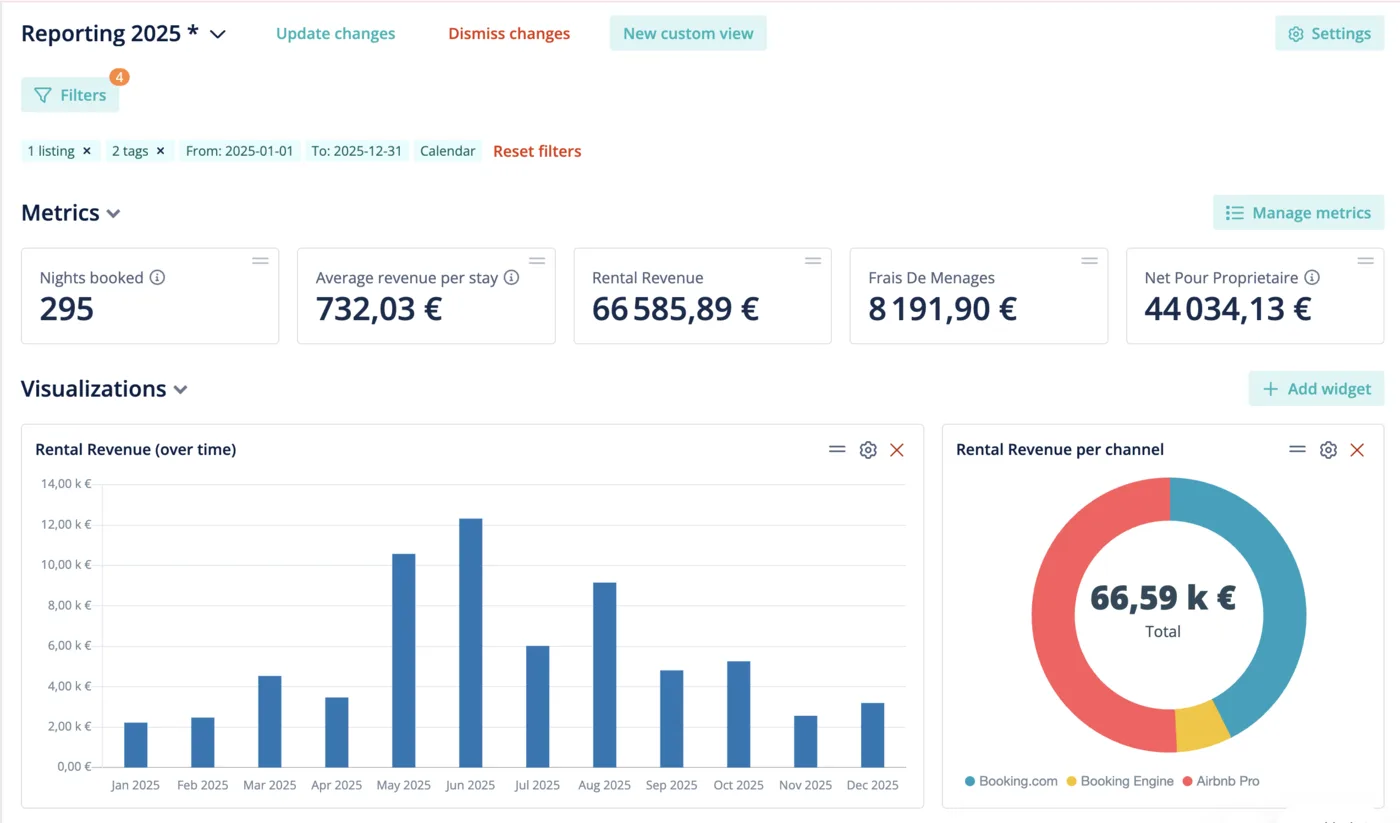Click Reset filters link

tap(537, 151)
